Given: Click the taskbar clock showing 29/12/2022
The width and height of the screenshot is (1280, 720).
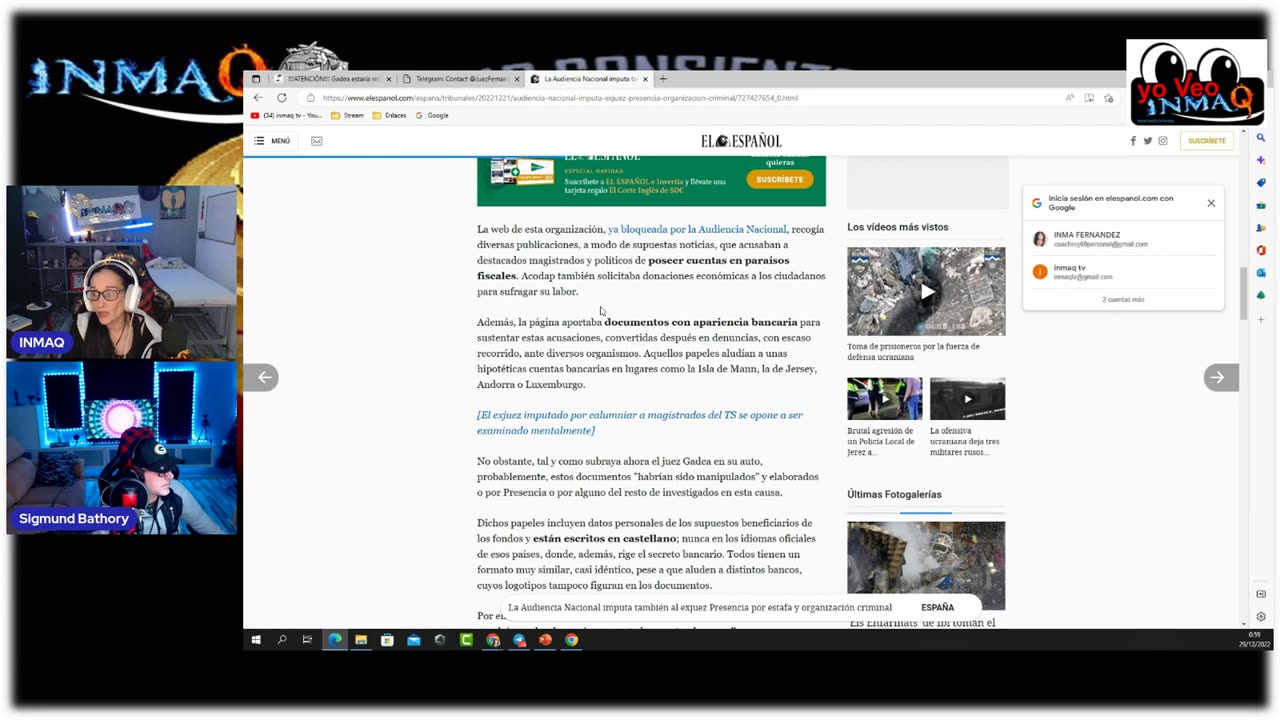Looking at the screenshot, I should pos(1254,640).
